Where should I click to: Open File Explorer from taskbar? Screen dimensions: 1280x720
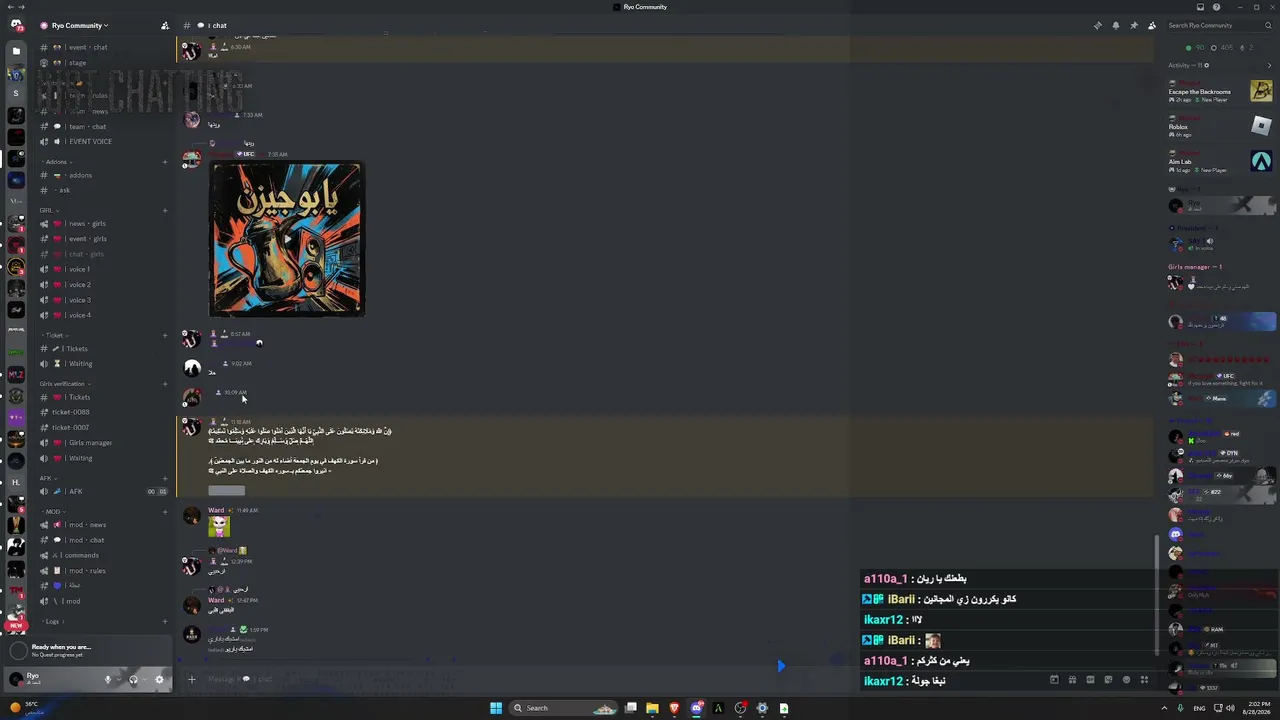point(652,708)
